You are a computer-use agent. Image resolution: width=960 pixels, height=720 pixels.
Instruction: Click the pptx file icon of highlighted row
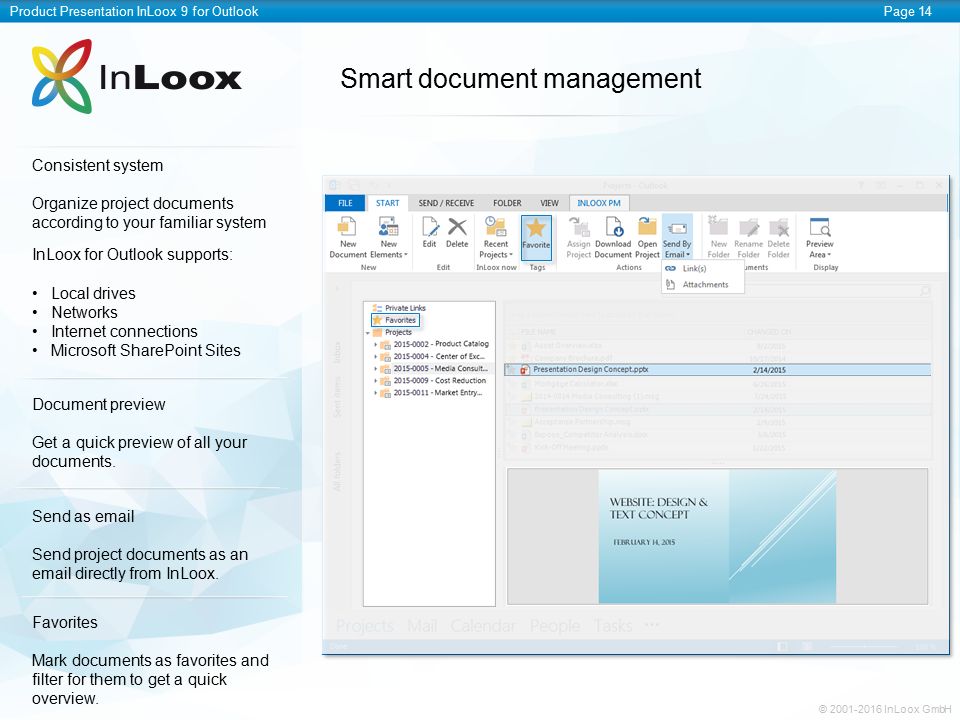[524, 370]
